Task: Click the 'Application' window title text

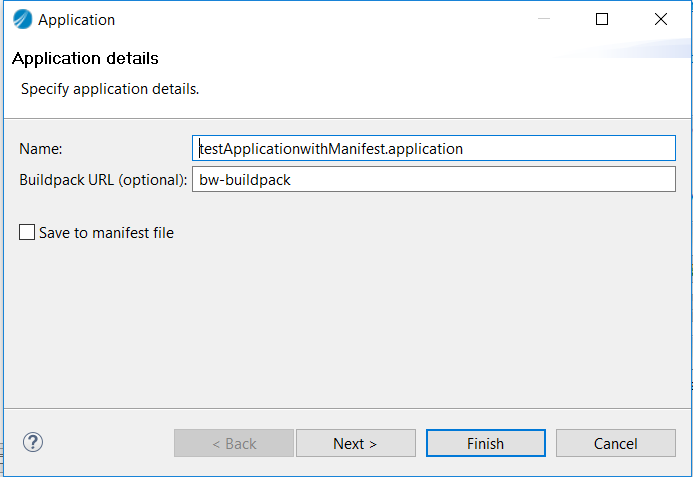Action: [x=76, y=20]
